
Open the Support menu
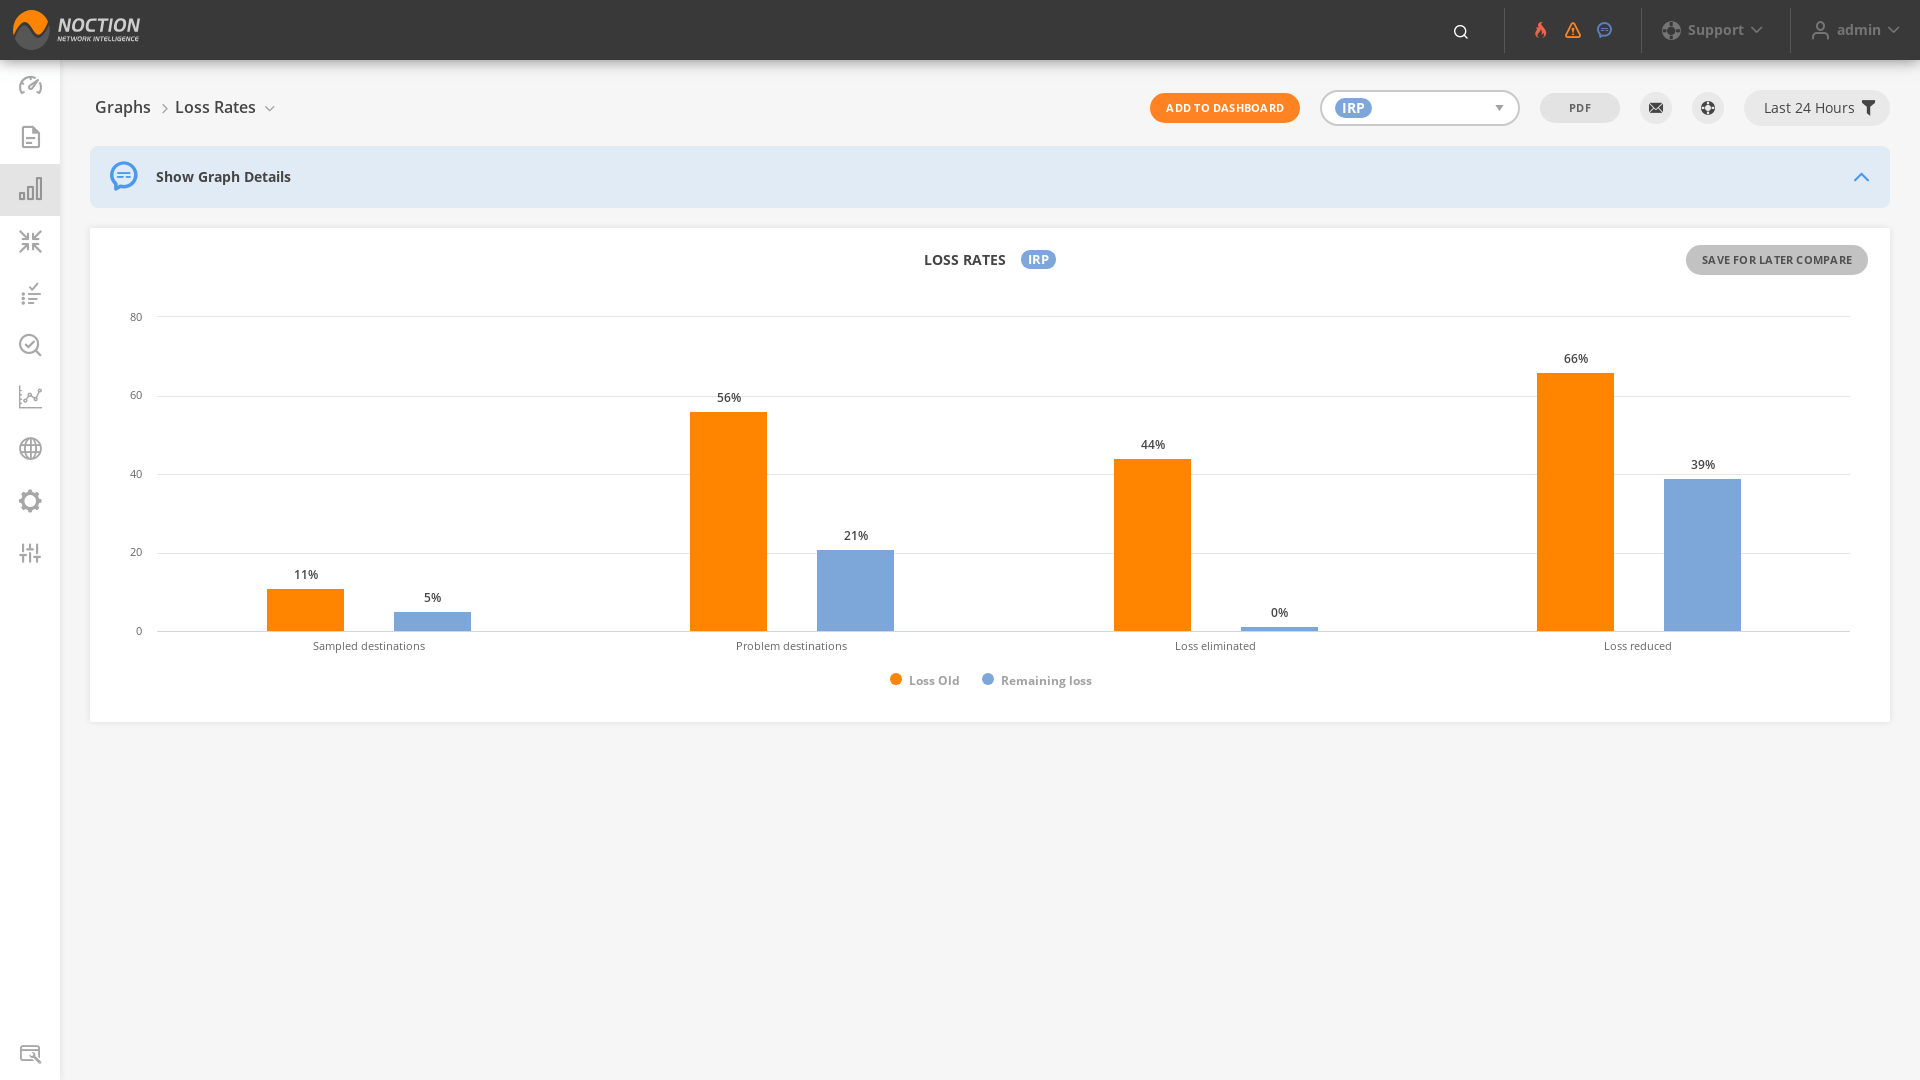tap(1713, 30)
